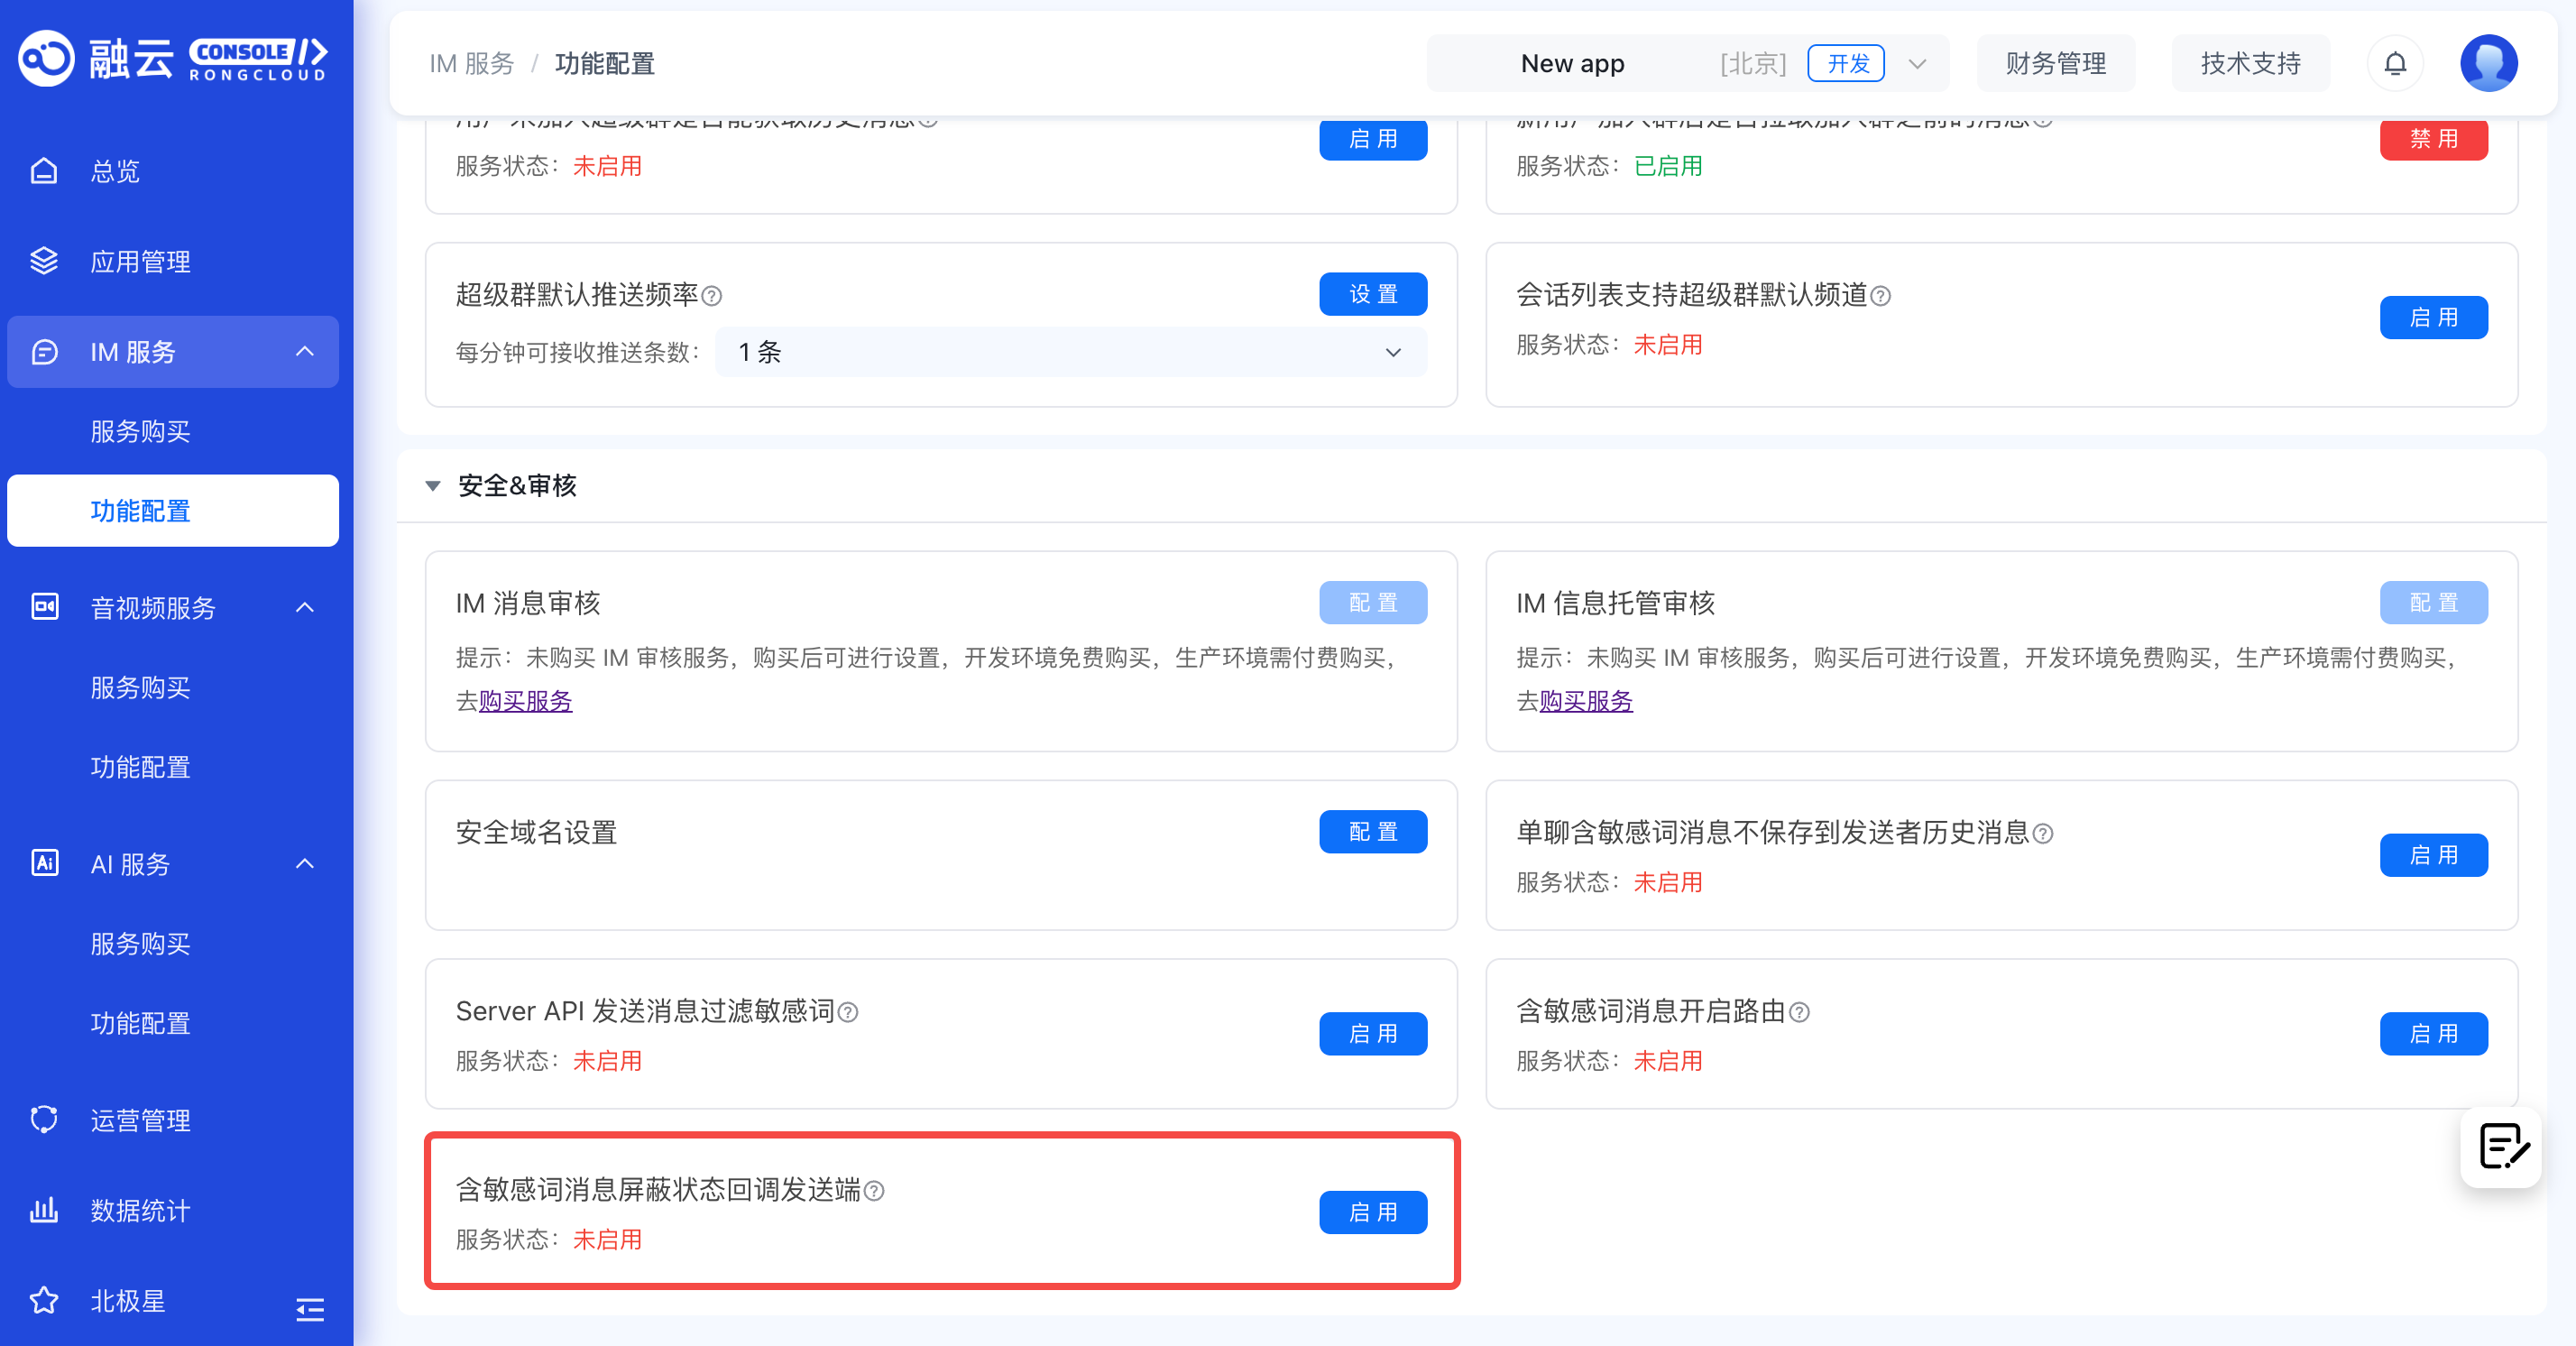Go to 服务购买 under IM 服务

pyautogui.click(x=140, y=431)
